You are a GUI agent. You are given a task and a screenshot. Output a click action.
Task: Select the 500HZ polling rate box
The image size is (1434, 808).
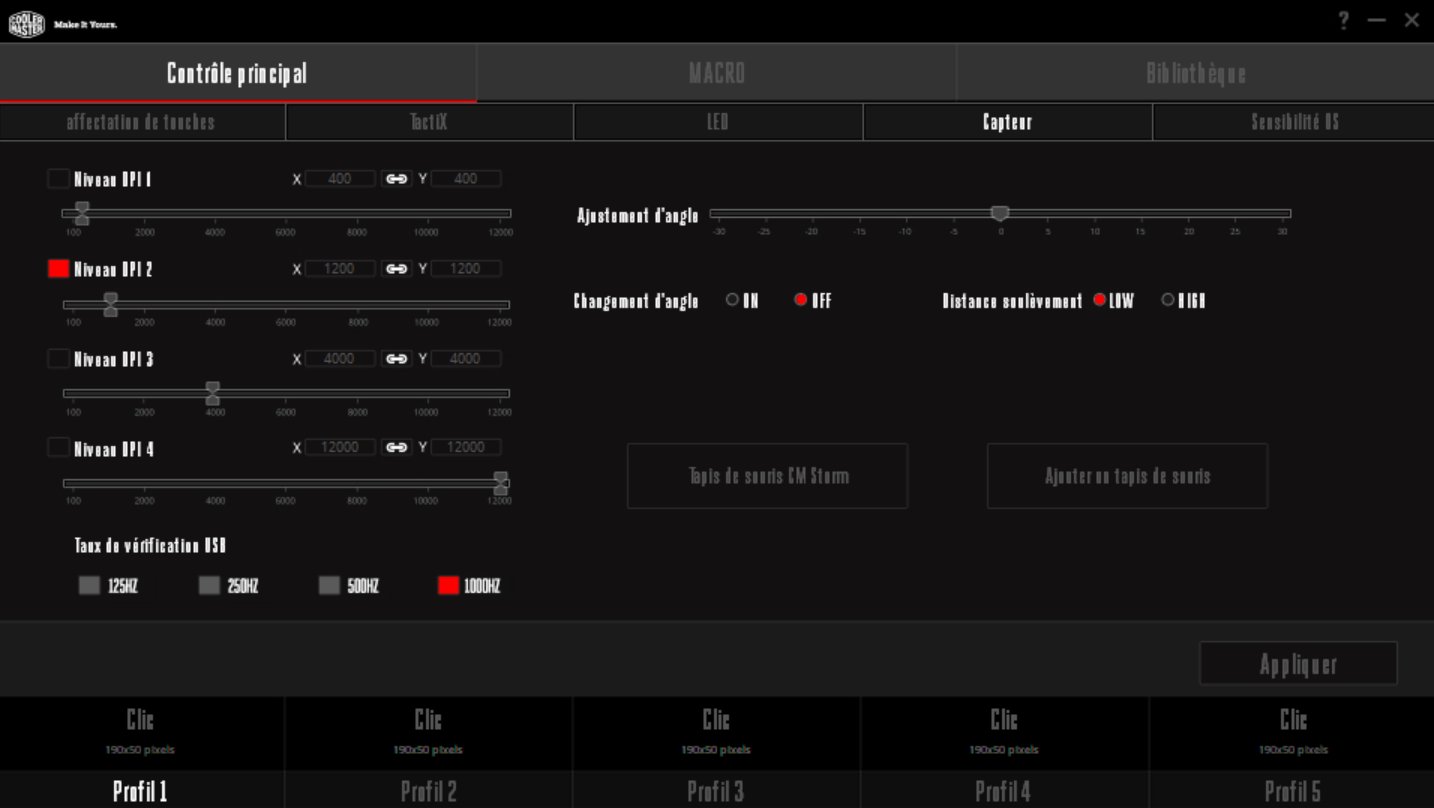point(330,586)
